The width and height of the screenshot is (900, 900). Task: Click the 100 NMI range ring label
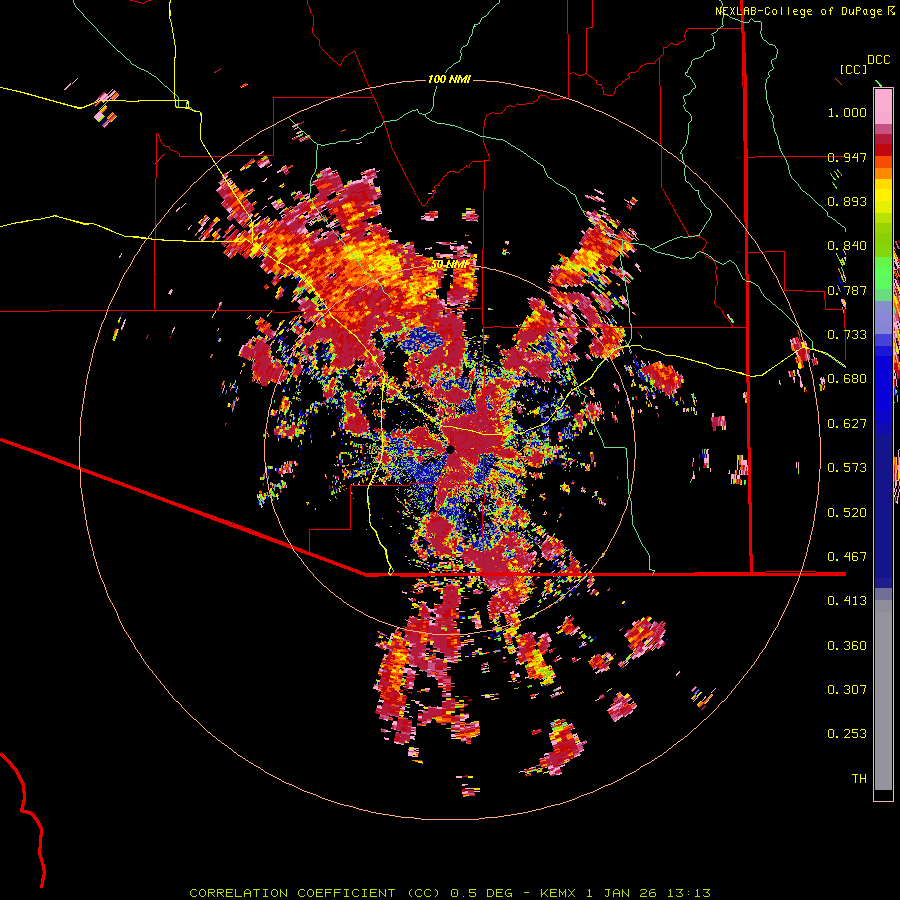coord(449,79)
